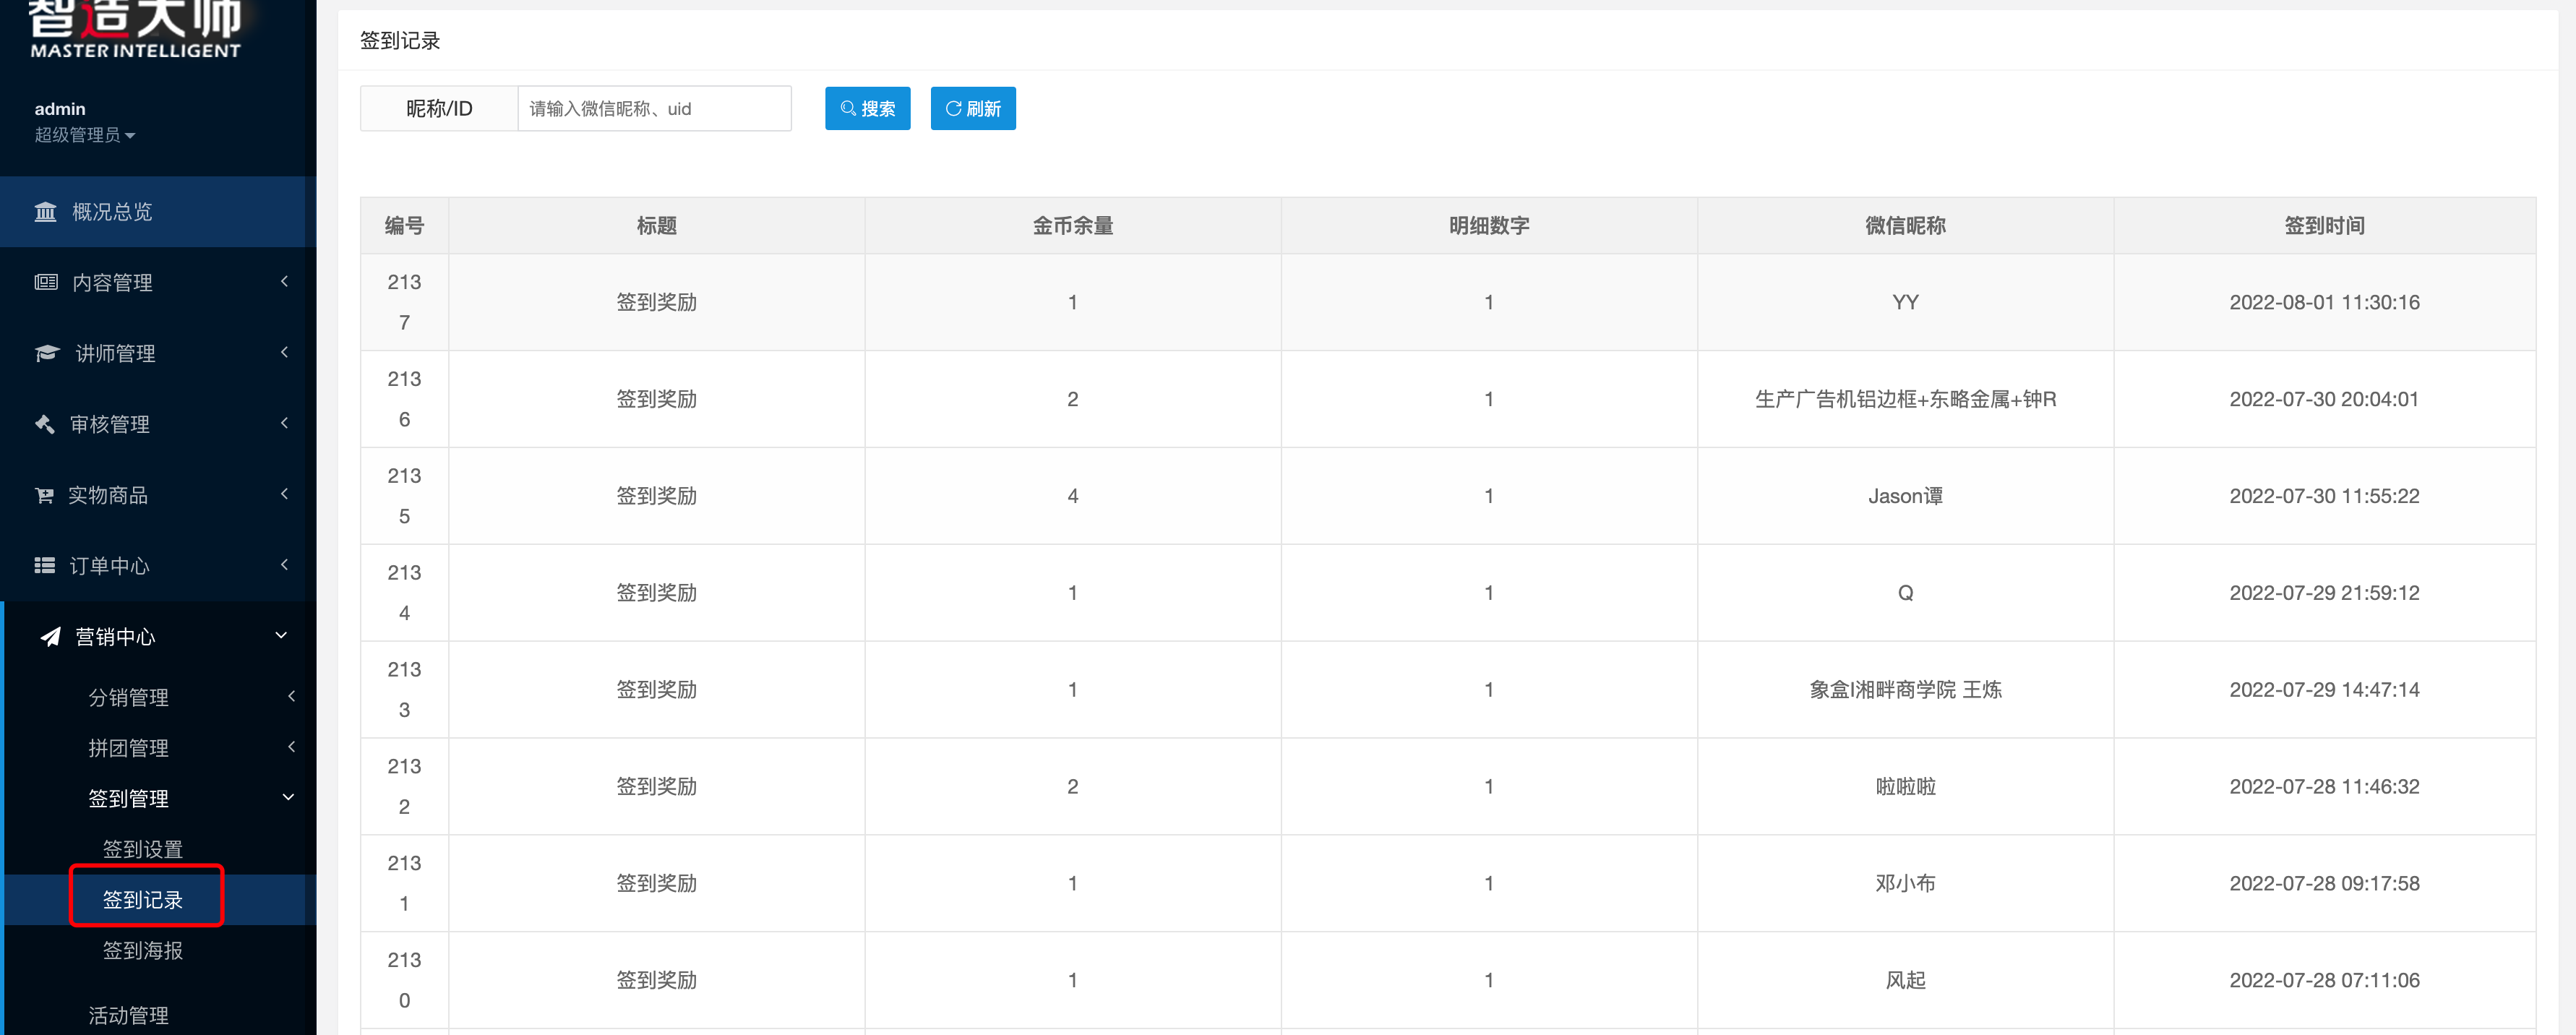Click the 明细数字 column header
This screenshot has width=2576, height=1035.
coord(1489,226)
